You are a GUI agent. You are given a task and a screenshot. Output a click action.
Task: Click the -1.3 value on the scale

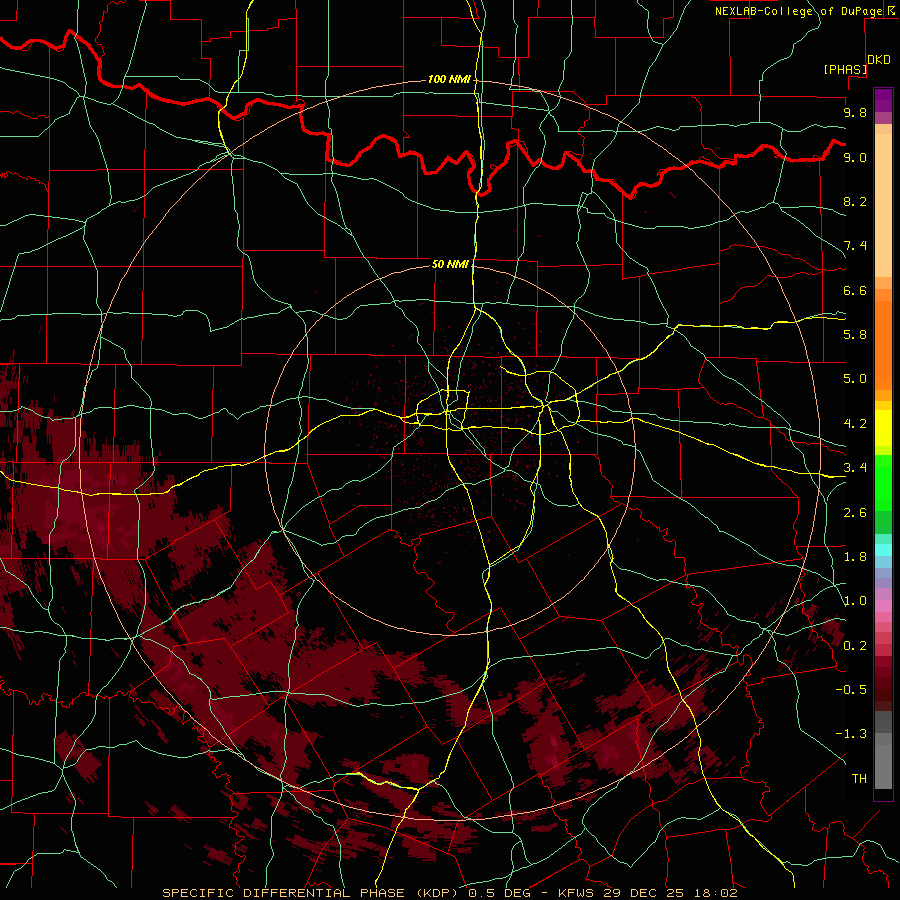coord(850,734)
